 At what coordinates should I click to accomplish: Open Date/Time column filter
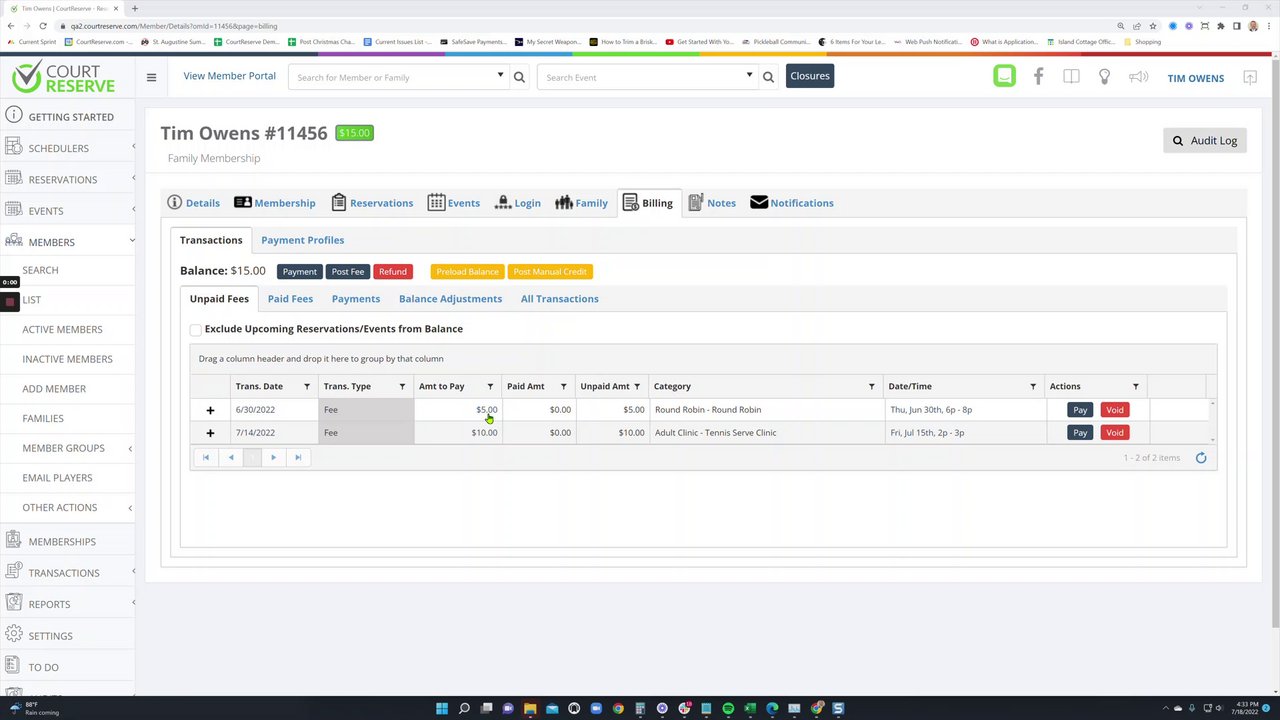tap(1033, 386)
